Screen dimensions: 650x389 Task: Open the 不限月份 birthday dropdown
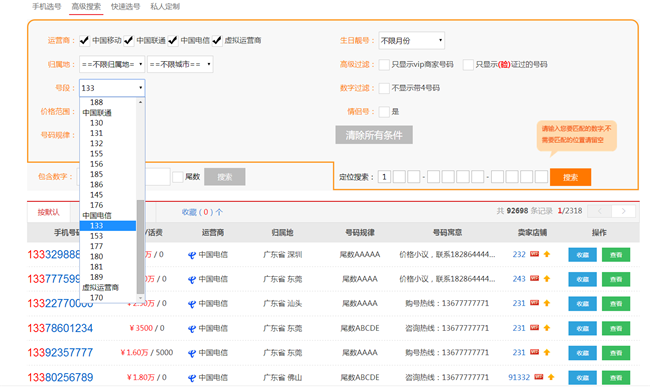(411, 41)
